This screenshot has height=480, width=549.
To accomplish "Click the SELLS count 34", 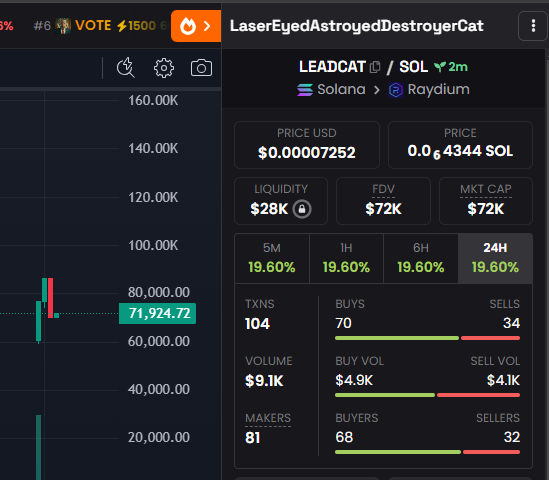I will tap(512, 323).
